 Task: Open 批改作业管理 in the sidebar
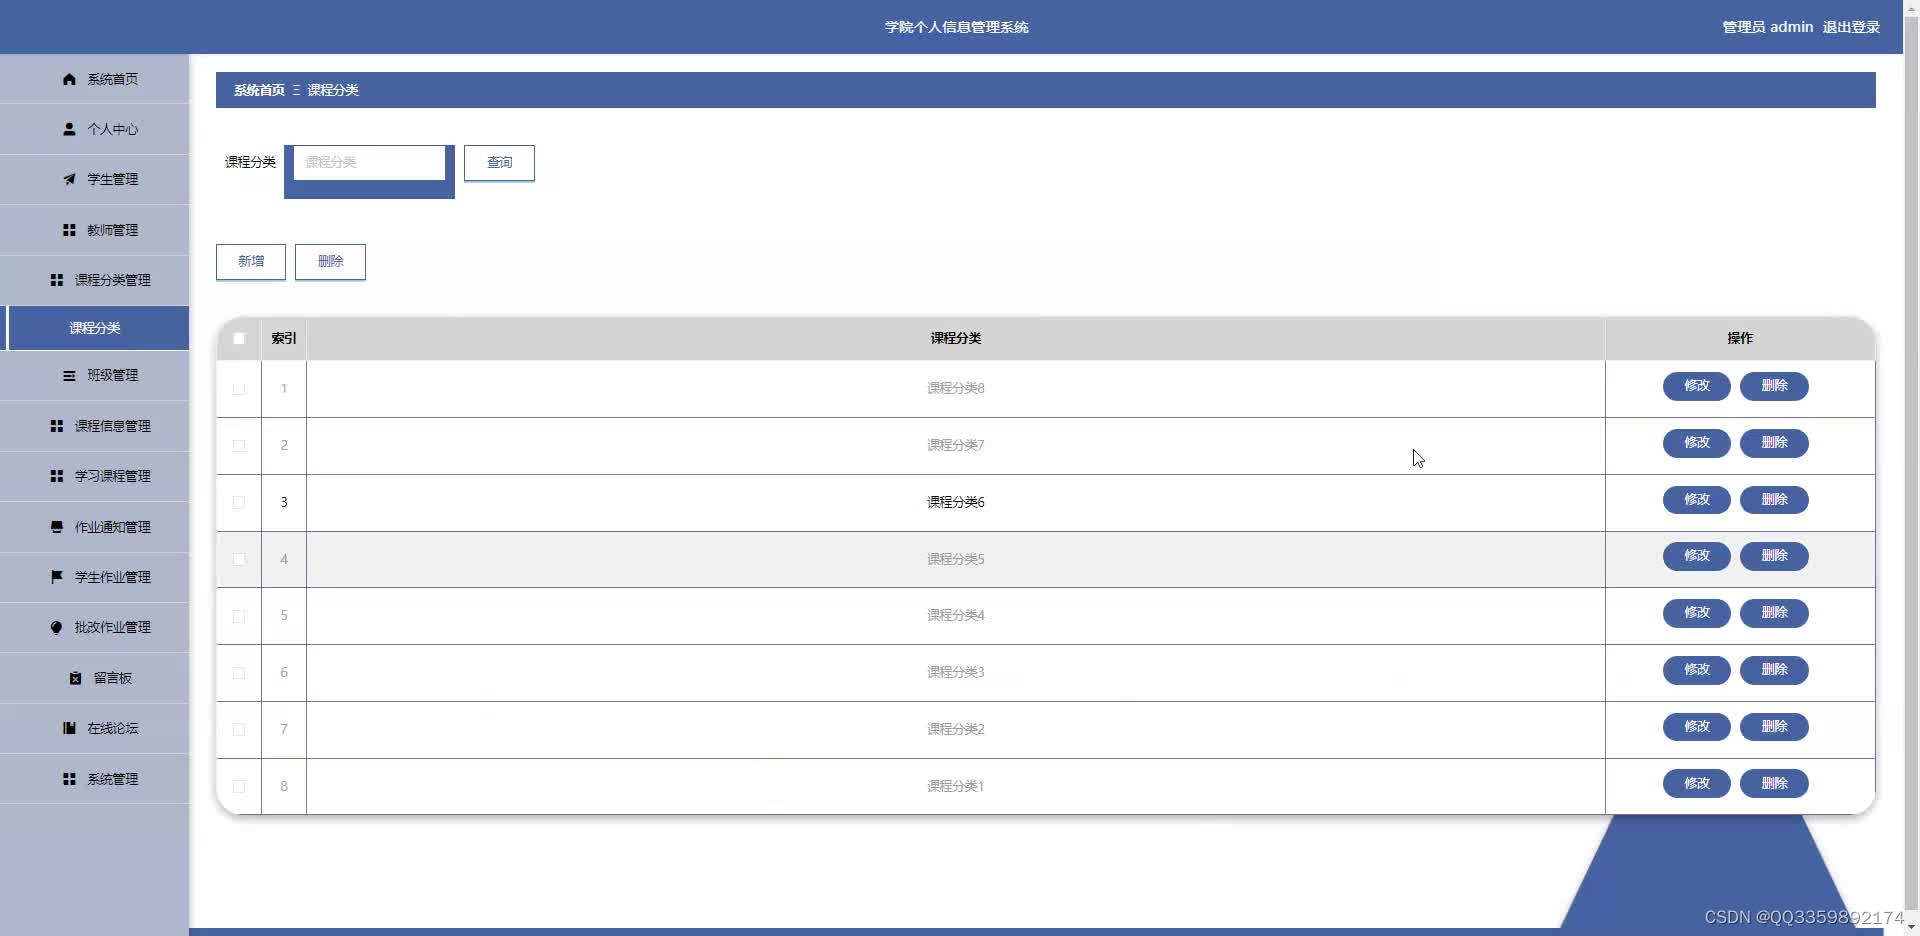(95, 627)
